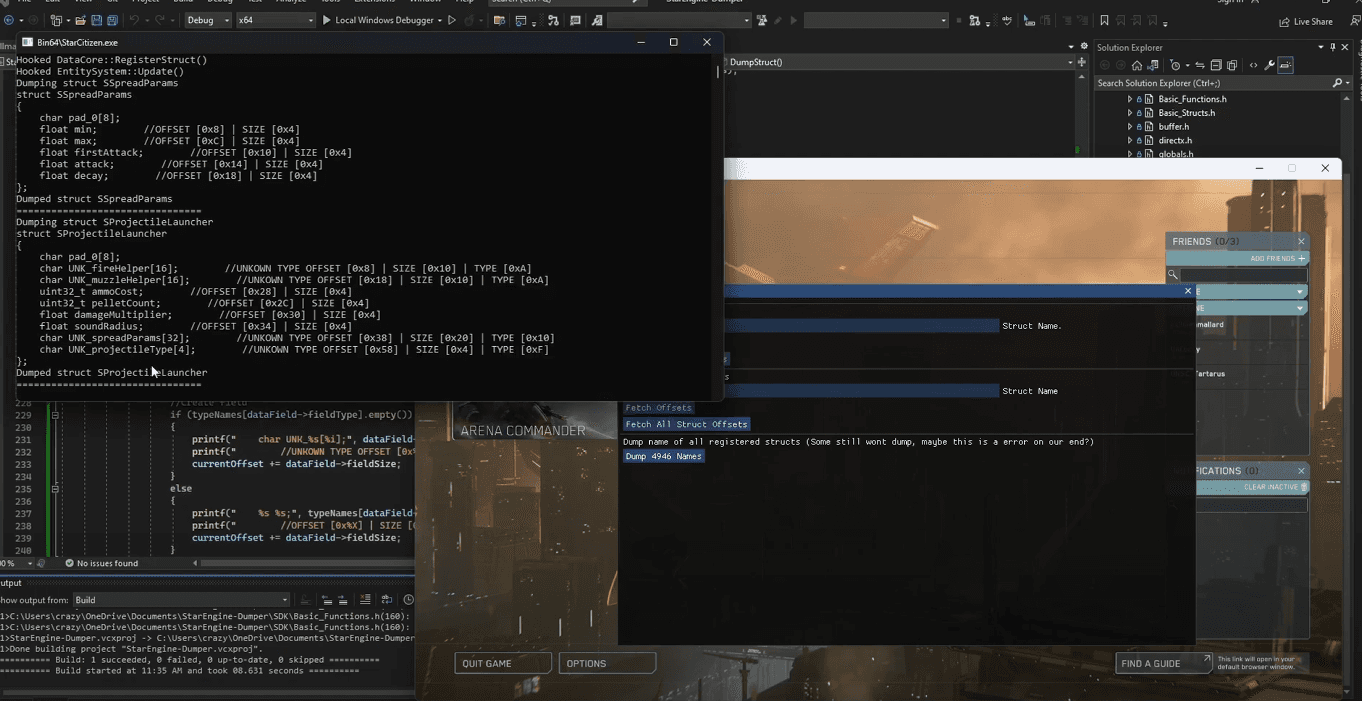Click the bookmark icon in the toolbar
This screenshot has width=1362, height=701.
click(1104, 20)
